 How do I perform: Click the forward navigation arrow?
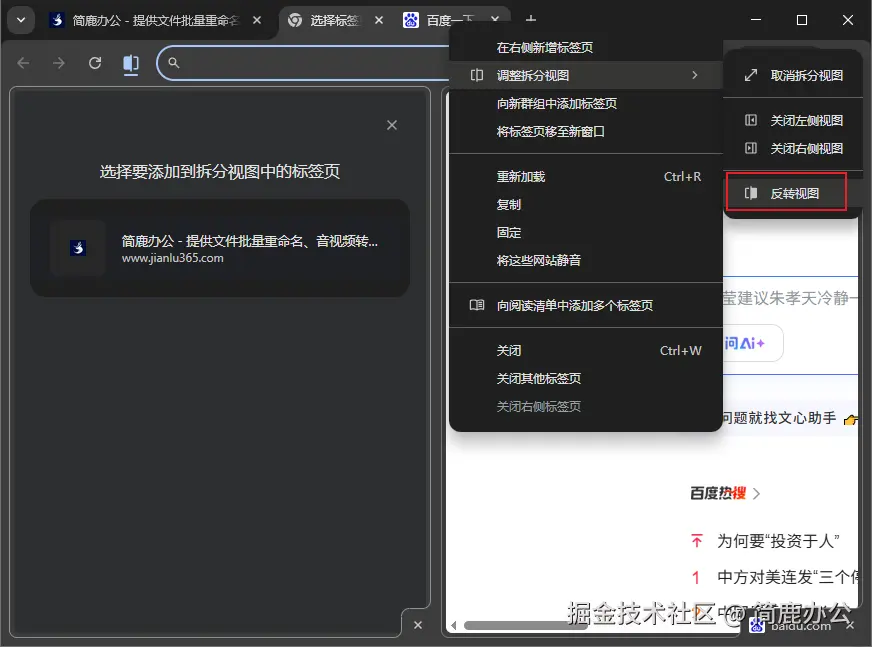click(x=59, y=63)
